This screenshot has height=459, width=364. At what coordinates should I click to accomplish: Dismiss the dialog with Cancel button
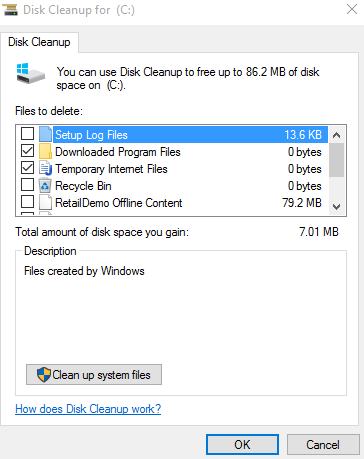pyautogui.click(x=323, y=444)
